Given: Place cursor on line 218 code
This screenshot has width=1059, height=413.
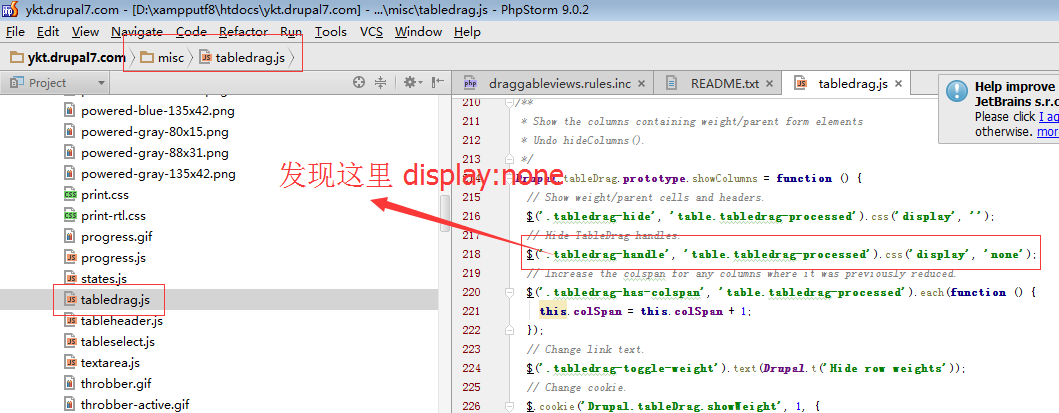Looking at the screenshot, I should pyautogui.click(x=781, y=254).
